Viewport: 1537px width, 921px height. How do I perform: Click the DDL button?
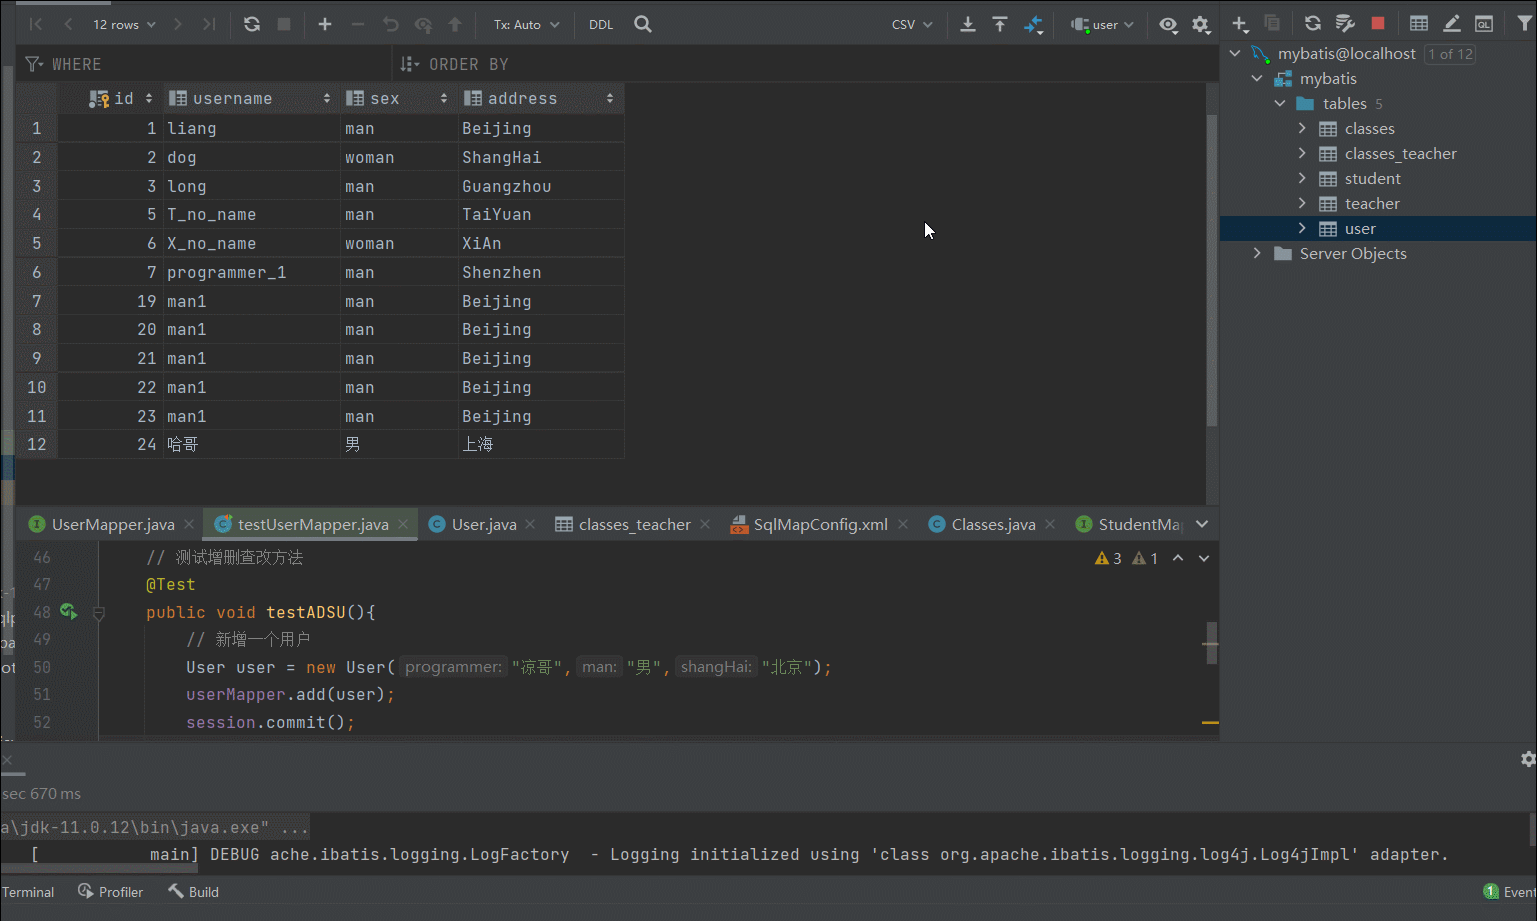coord(601,24)
